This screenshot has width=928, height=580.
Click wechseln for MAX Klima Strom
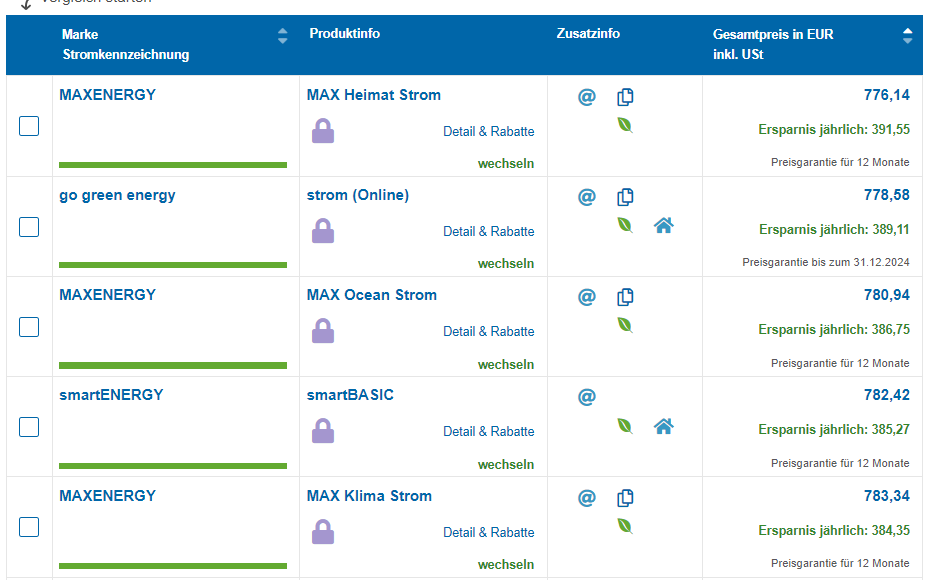[x=505, y=565]
